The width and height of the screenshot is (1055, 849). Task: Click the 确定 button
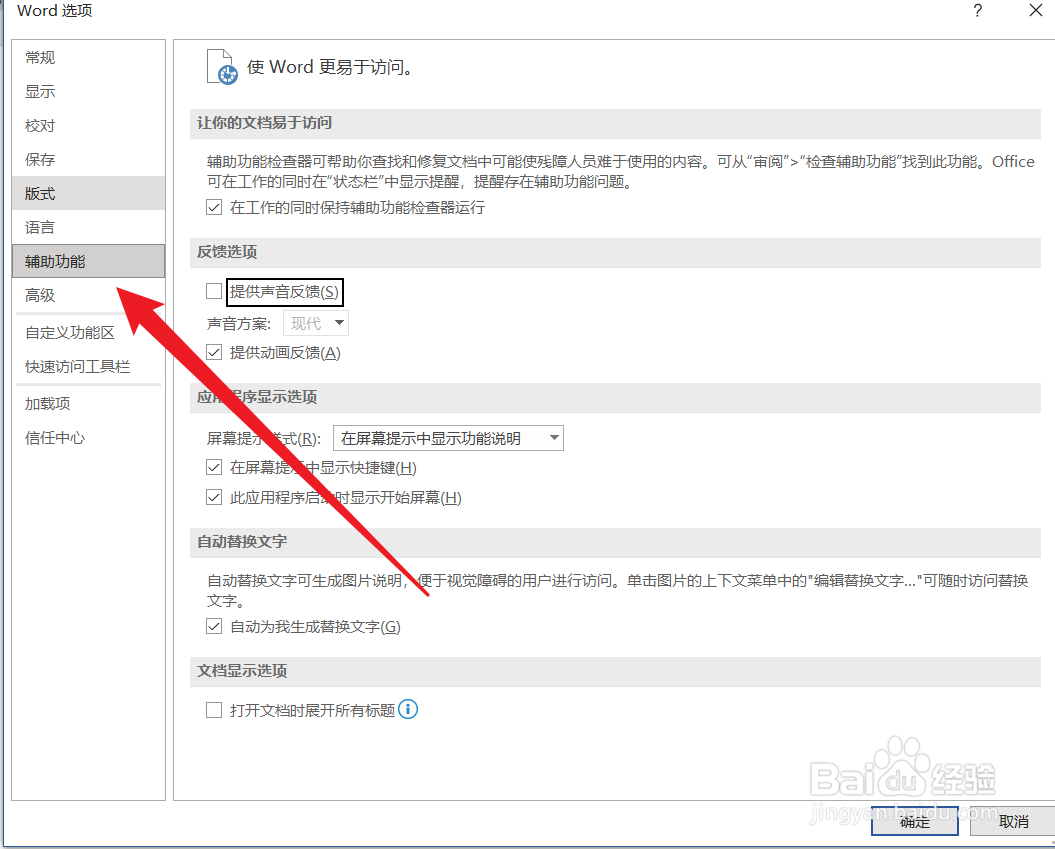pyautogui.click(x=913, y=821)
